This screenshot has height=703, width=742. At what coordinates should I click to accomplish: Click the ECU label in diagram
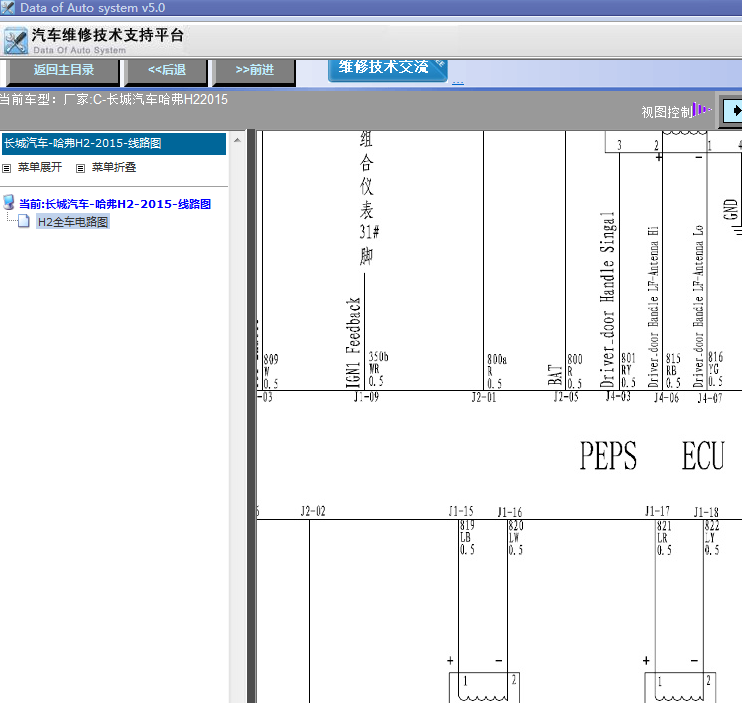tap(703, 456)
